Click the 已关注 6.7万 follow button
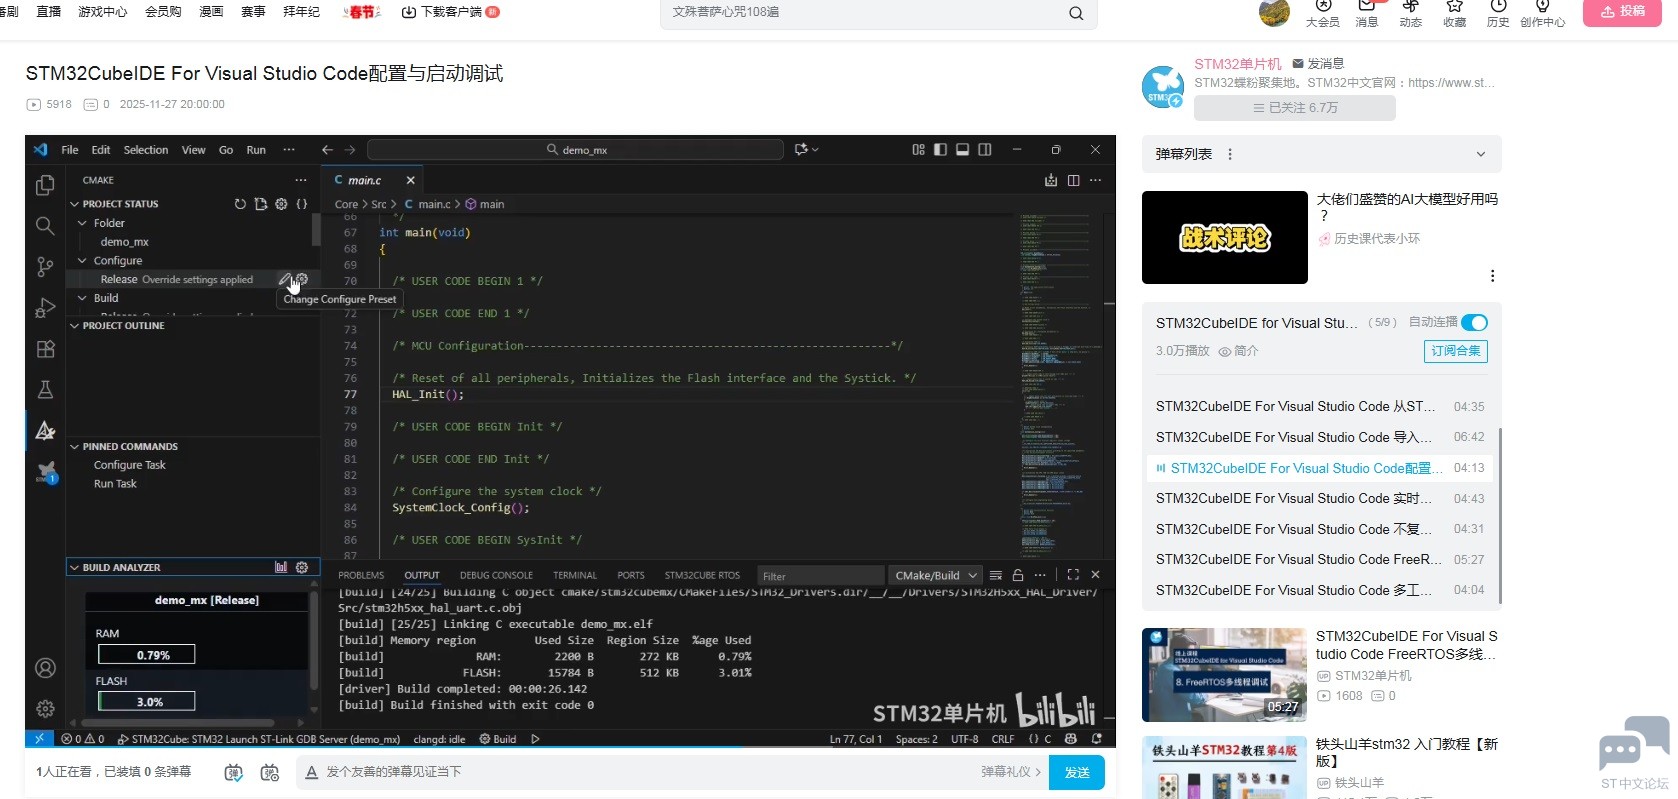Screen dimensions: 1678x799 click(1295, 108)
